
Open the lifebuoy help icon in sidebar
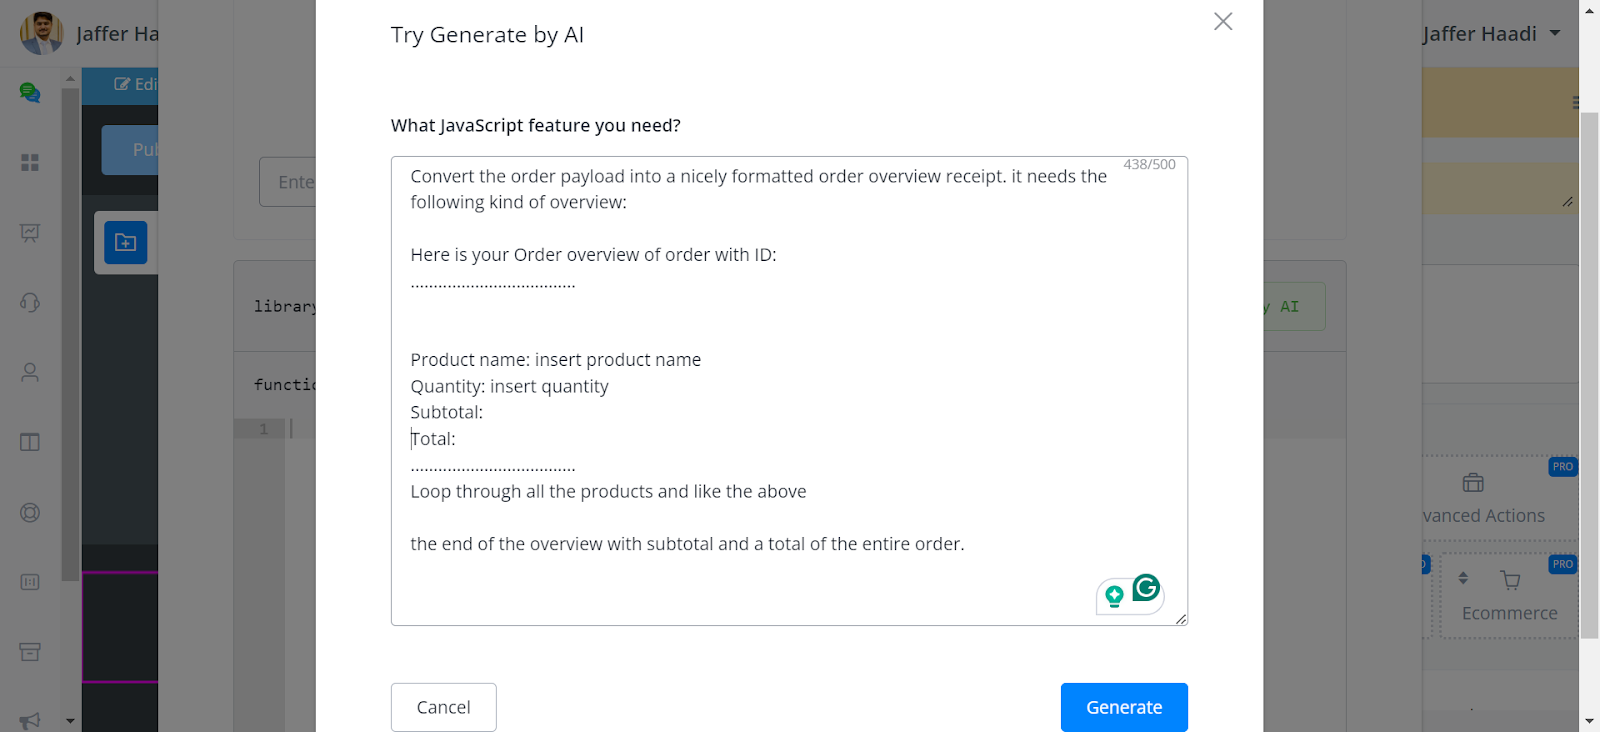pos(30,512)
